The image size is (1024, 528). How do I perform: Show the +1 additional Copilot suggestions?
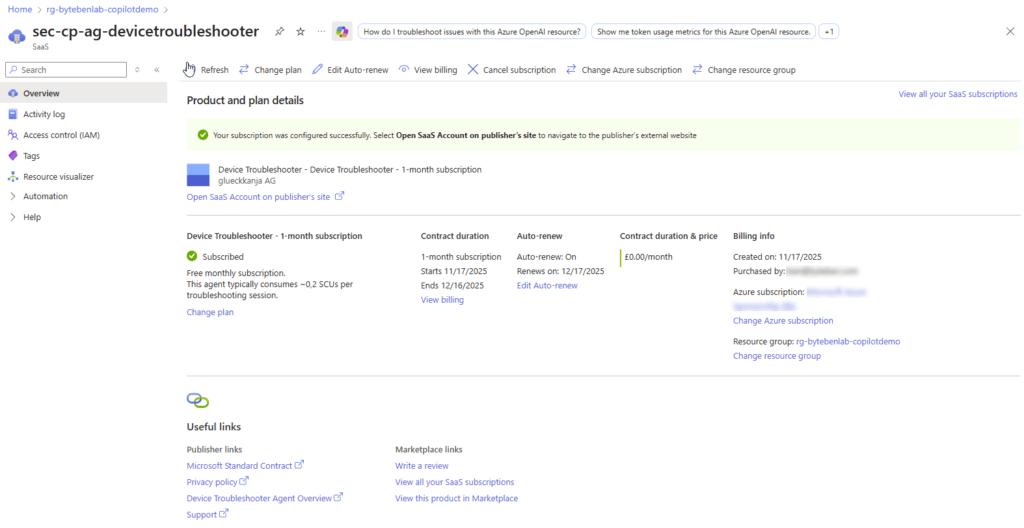(x=828, y=32)
